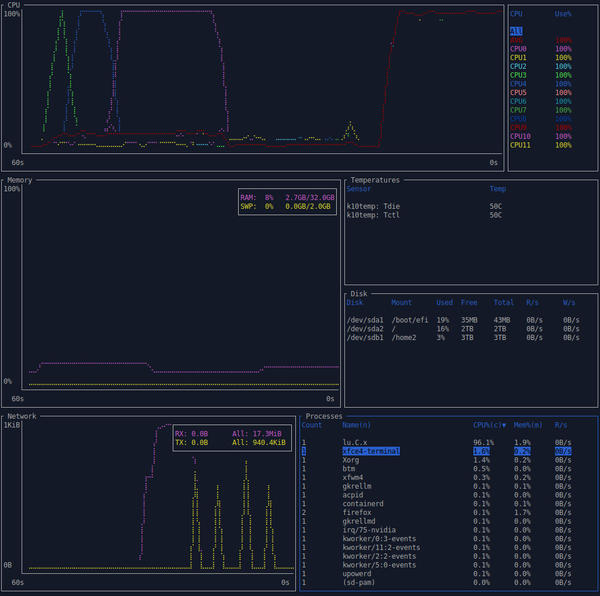Select the acpid process row
Viewport: 600px width, 596px height.
point(436,495)
